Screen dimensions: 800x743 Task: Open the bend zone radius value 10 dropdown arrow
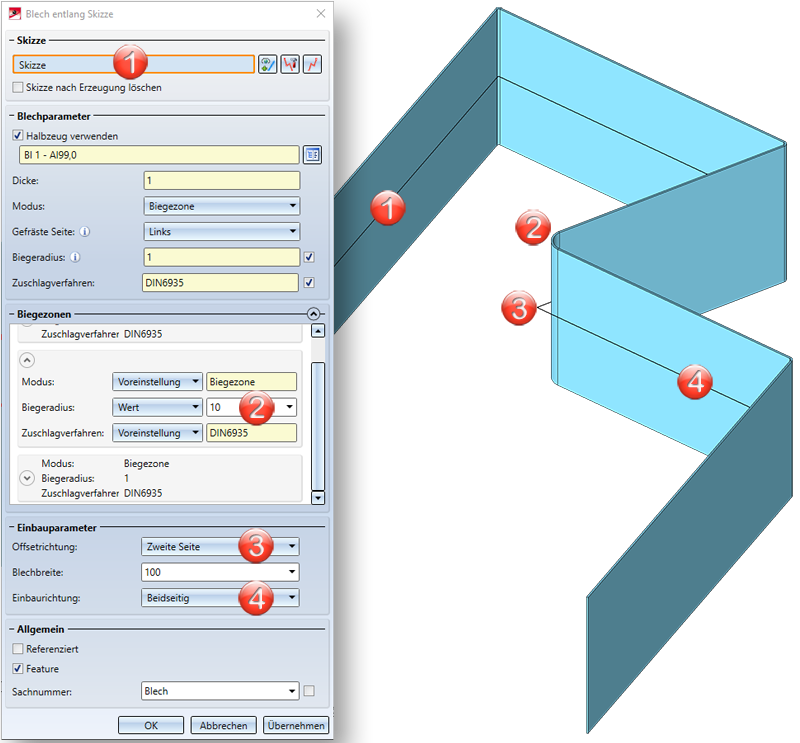pos(289,407)
